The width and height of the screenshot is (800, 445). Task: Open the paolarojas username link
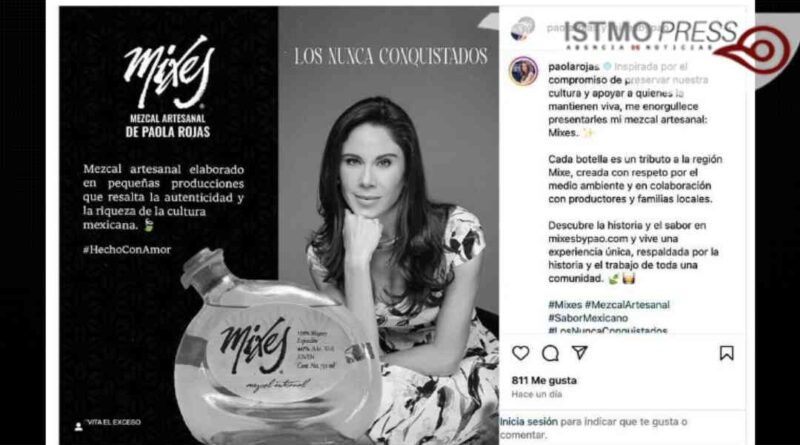coord(573,67)
